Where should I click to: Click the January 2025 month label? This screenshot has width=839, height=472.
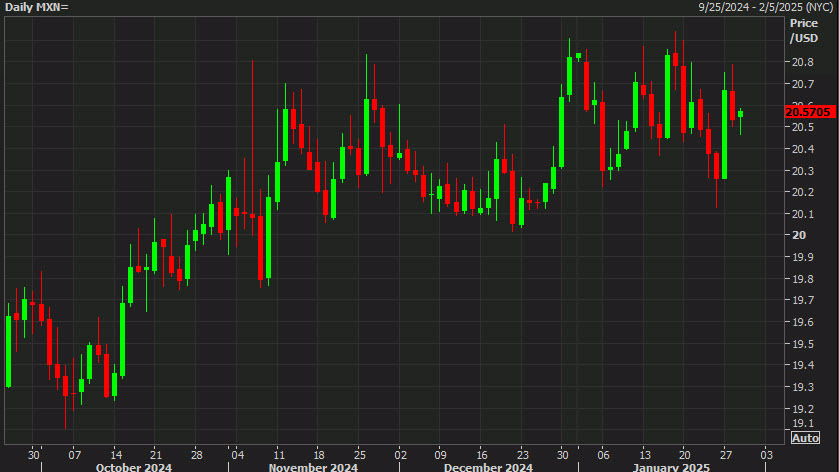(x=671, y=467)
